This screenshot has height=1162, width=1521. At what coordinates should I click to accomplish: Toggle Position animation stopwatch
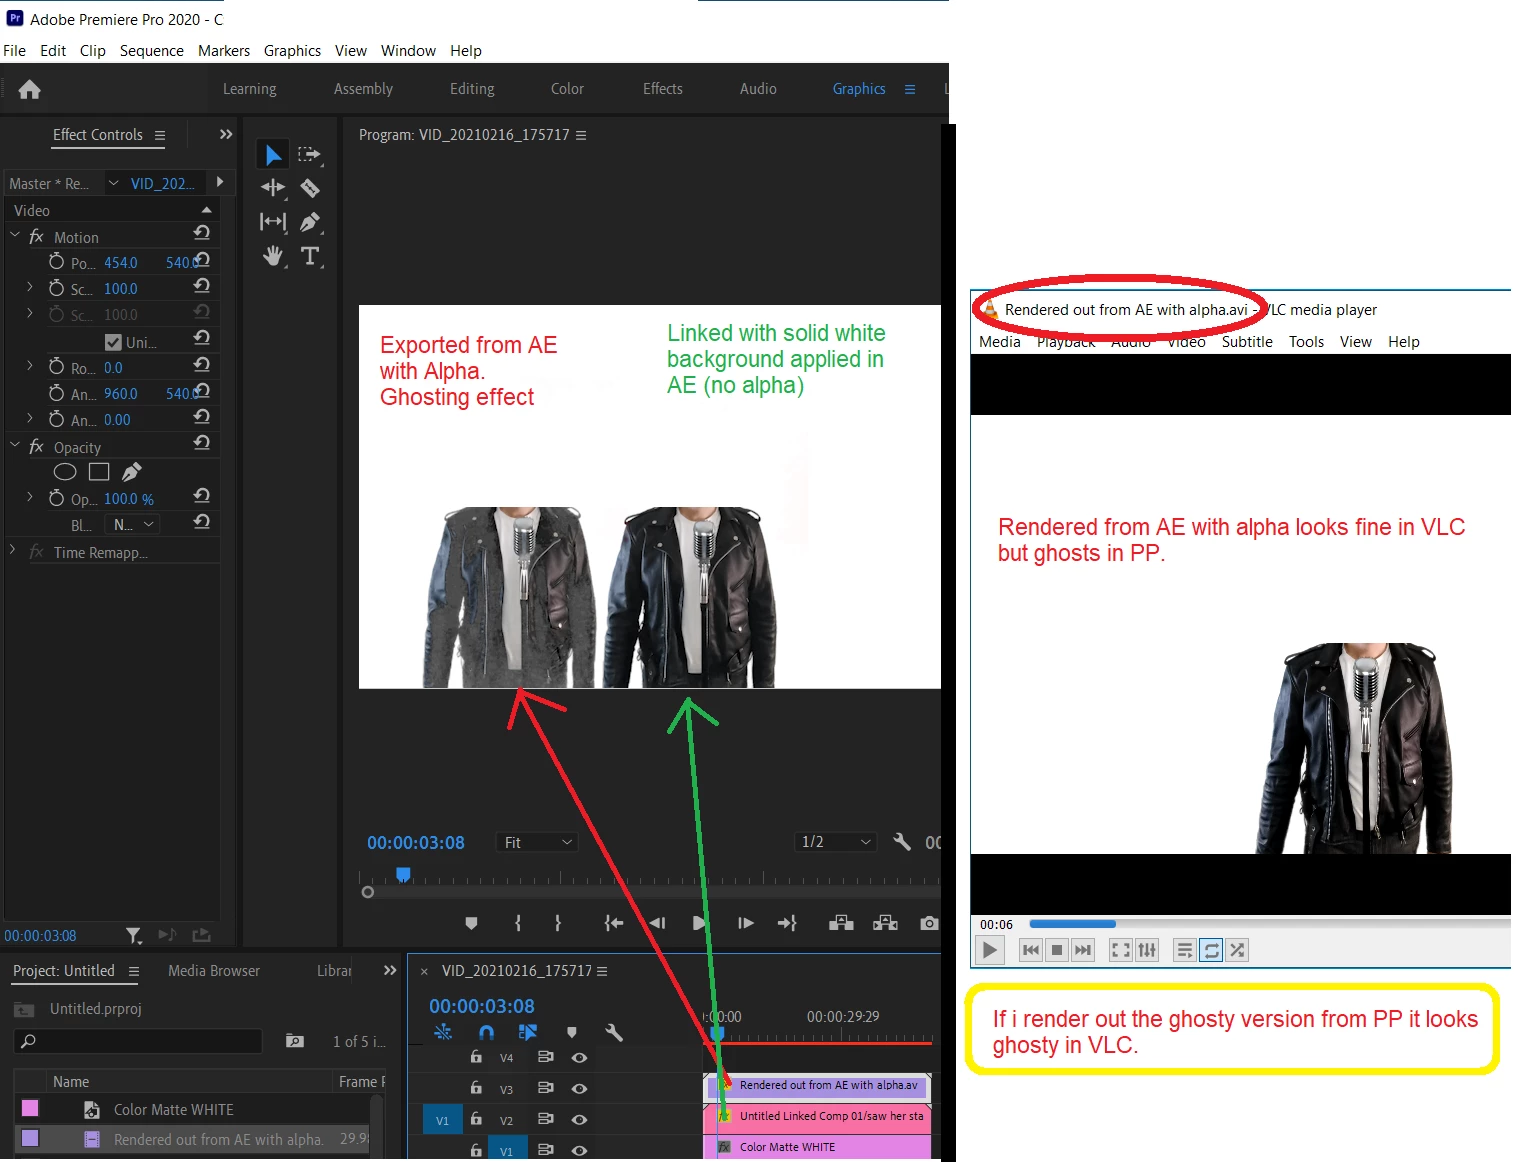pyautogui.click(x=56, y=261)
